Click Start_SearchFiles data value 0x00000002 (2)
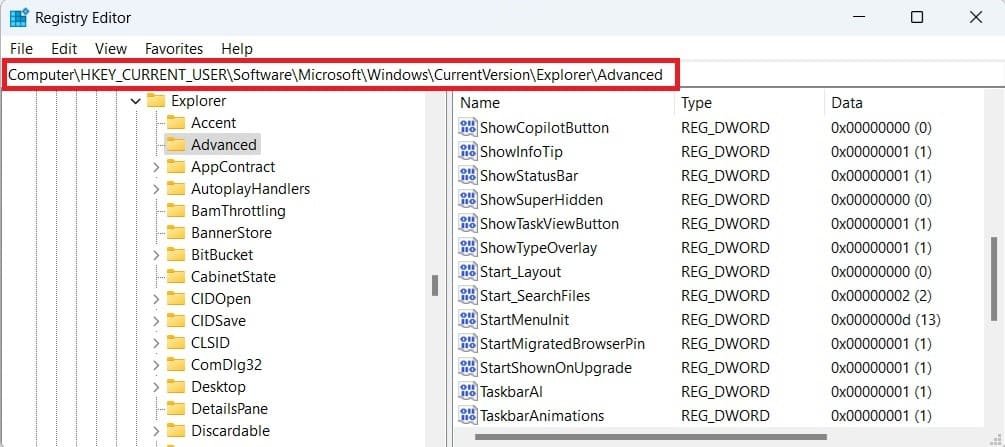 click(x=881, y=296)
